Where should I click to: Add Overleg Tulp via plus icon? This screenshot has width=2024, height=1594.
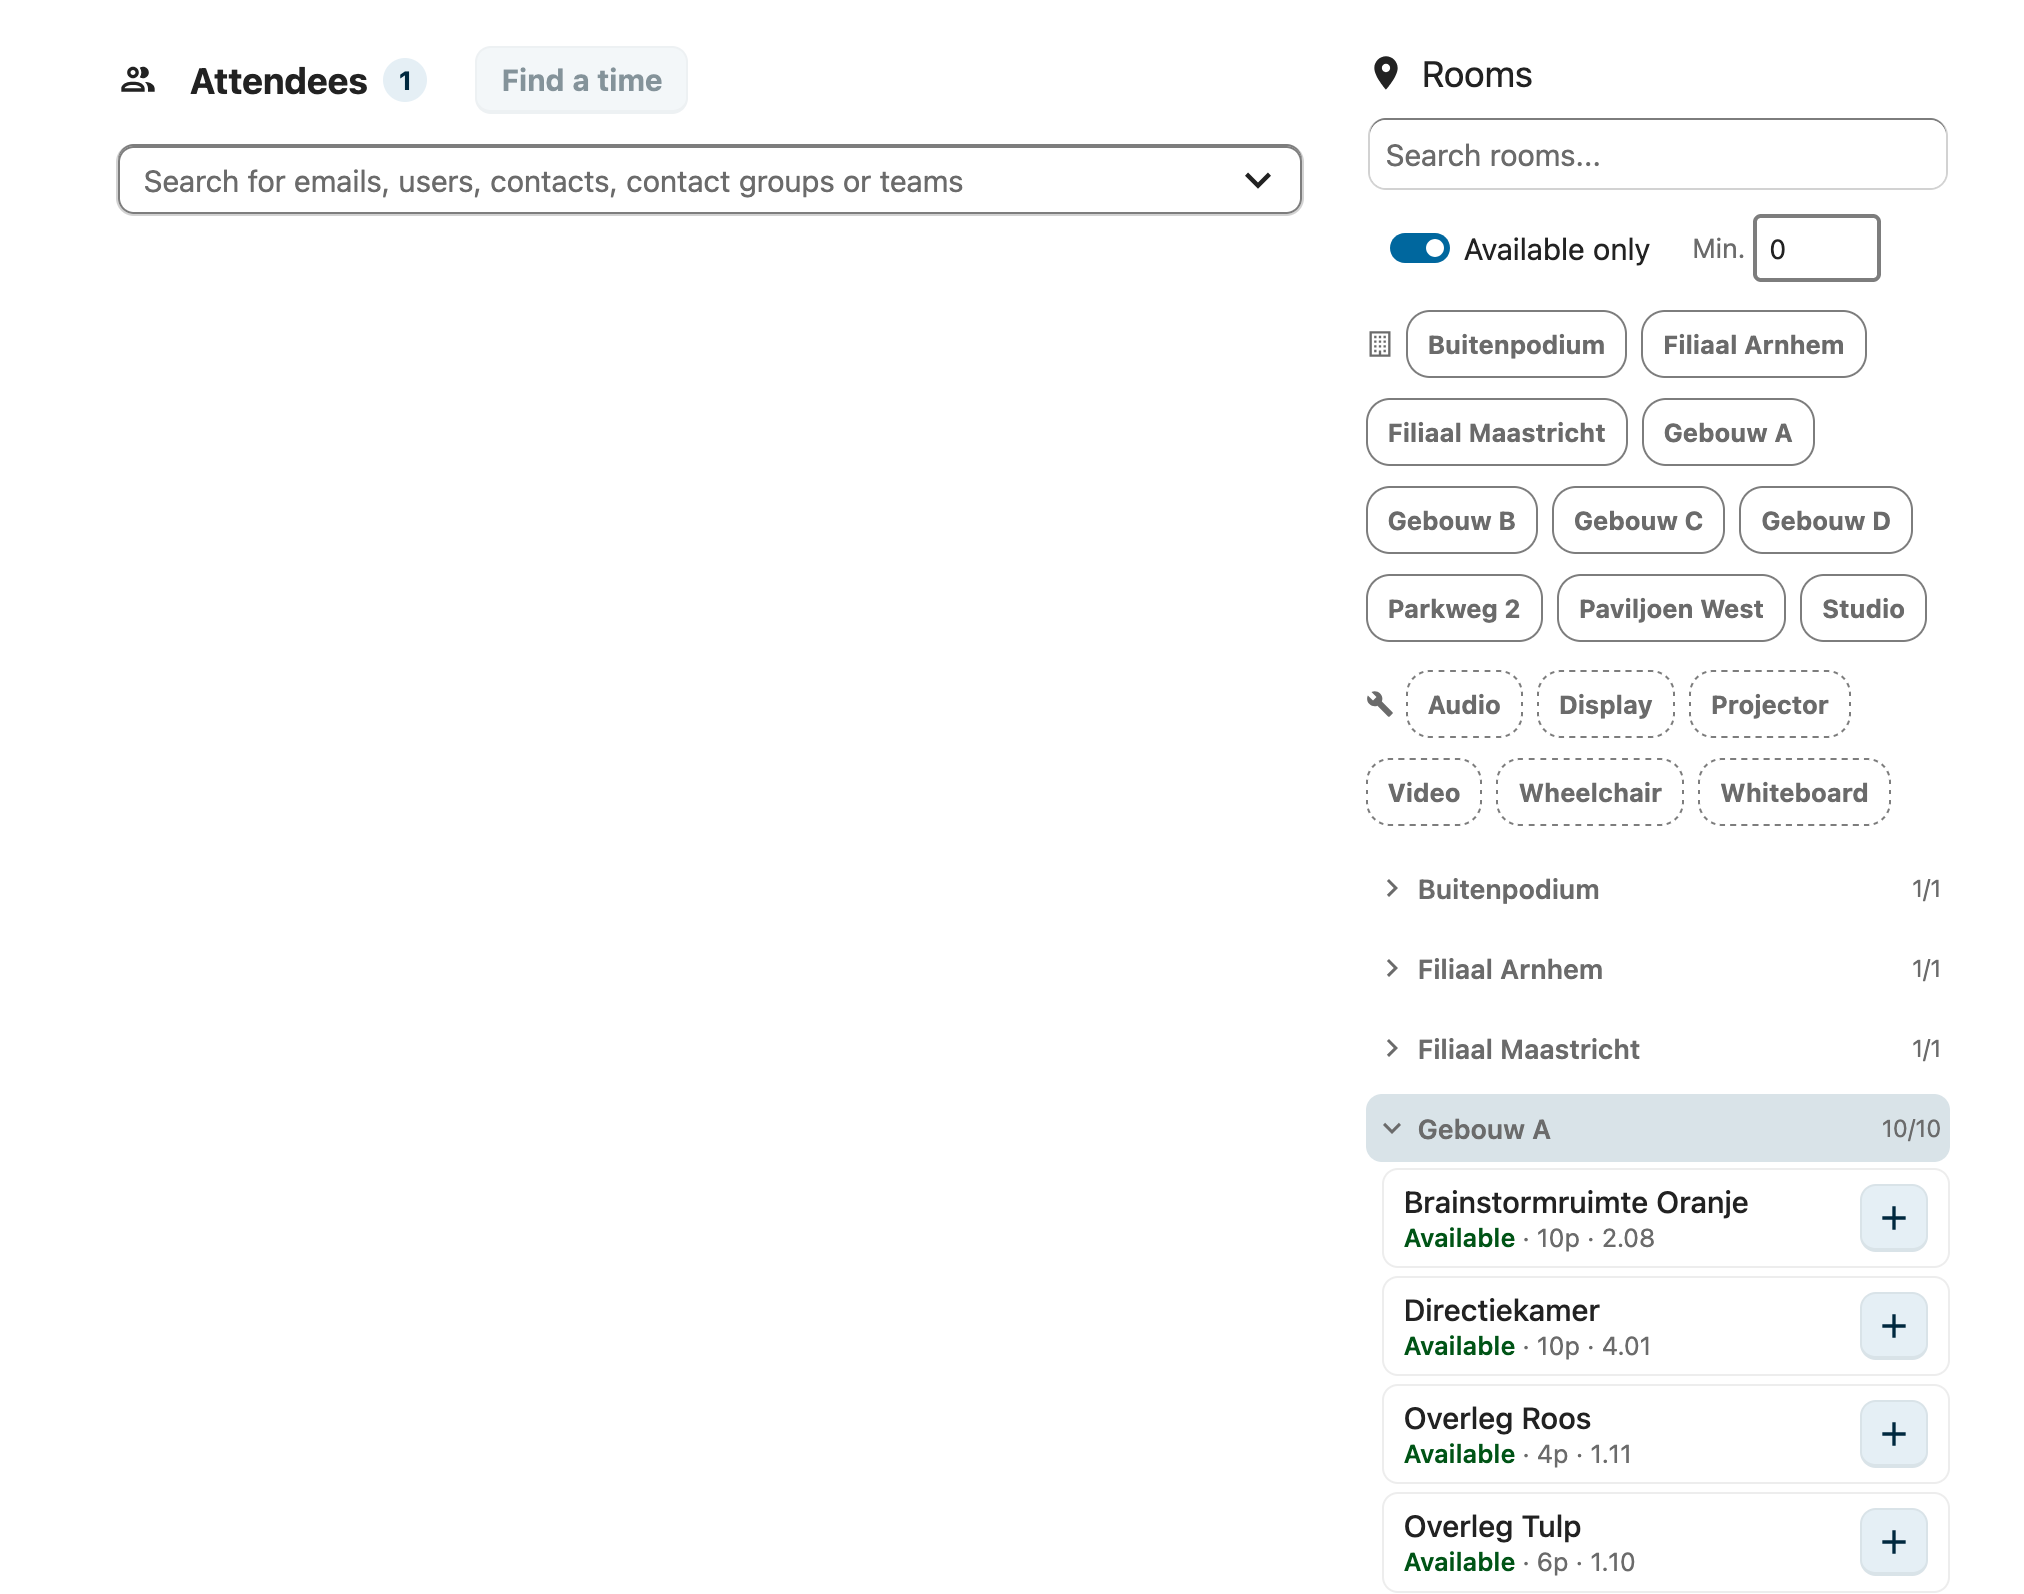(1892, 1542)
